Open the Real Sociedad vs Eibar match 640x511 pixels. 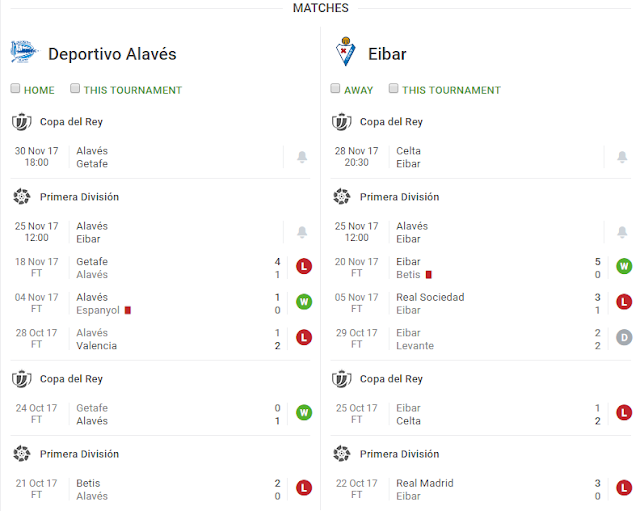click(x=470, y=303)
